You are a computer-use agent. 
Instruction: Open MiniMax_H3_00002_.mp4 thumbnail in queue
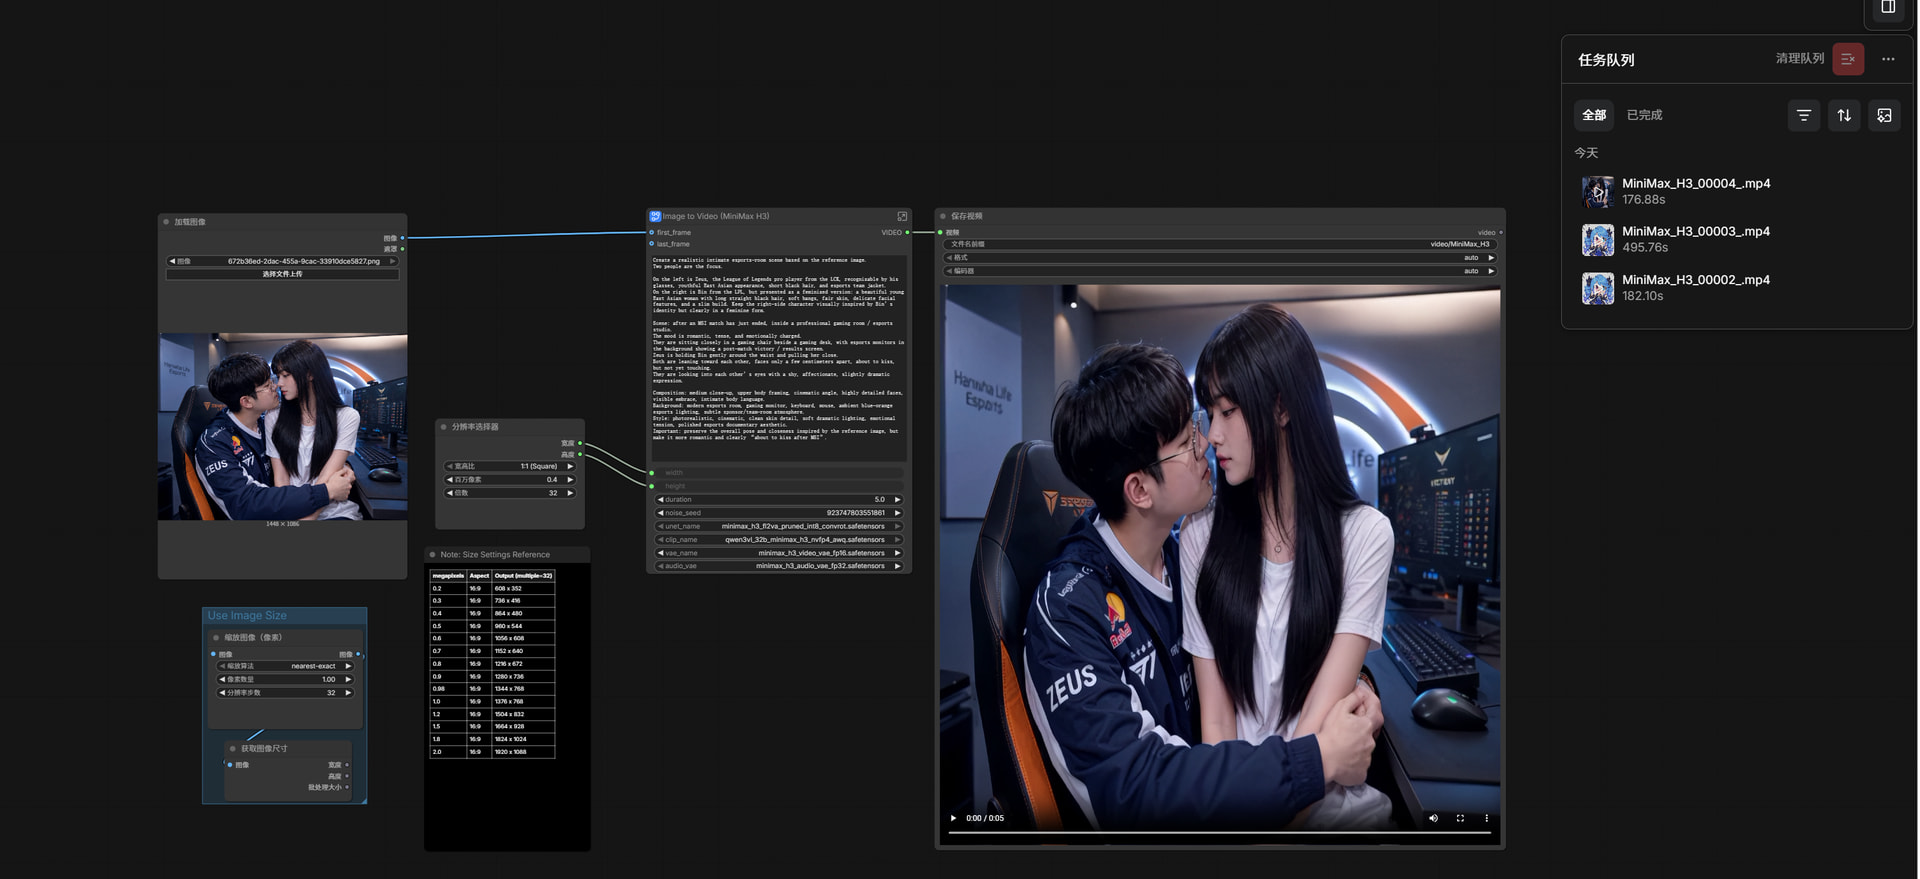pos(1597,288)
